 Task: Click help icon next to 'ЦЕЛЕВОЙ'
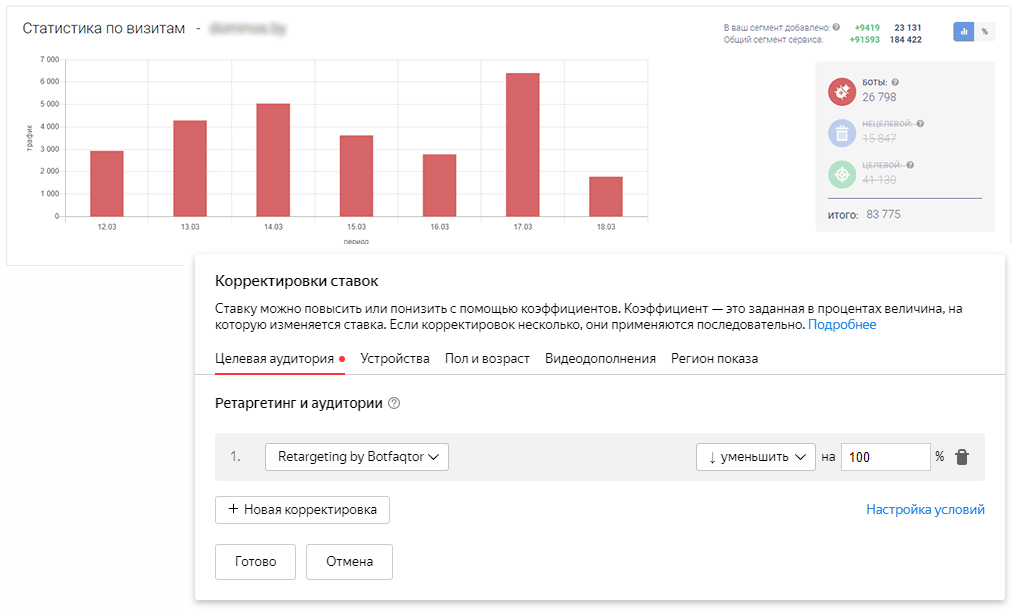point(911,165)
